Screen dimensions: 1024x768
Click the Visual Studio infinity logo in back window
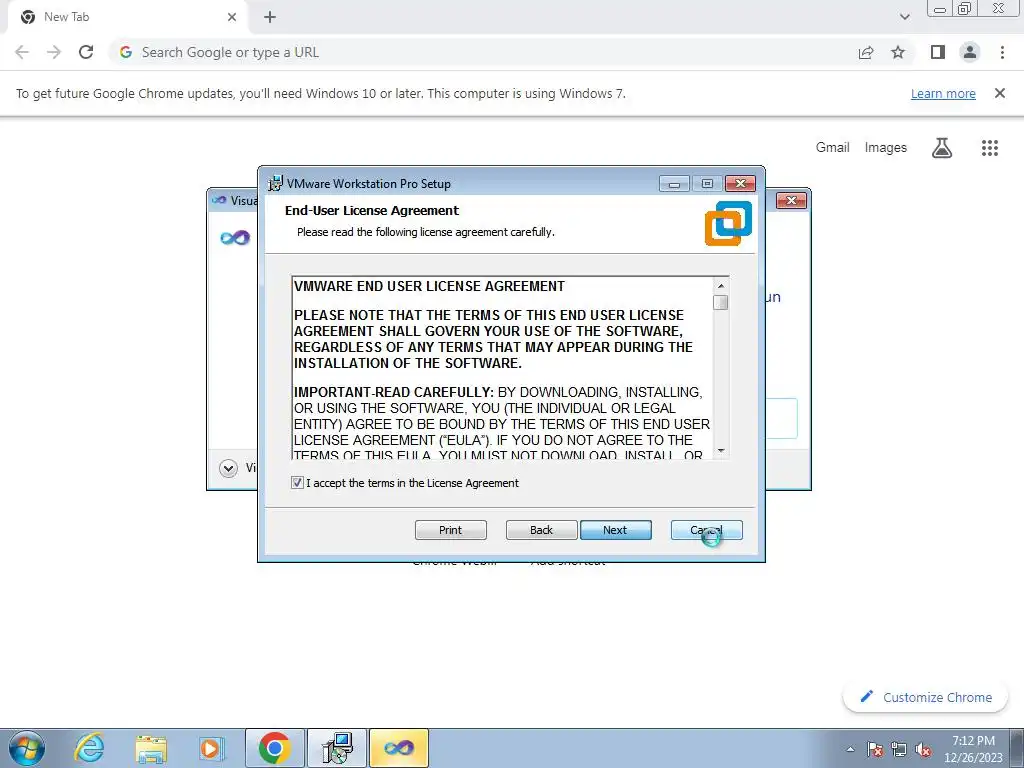(235, 238)
